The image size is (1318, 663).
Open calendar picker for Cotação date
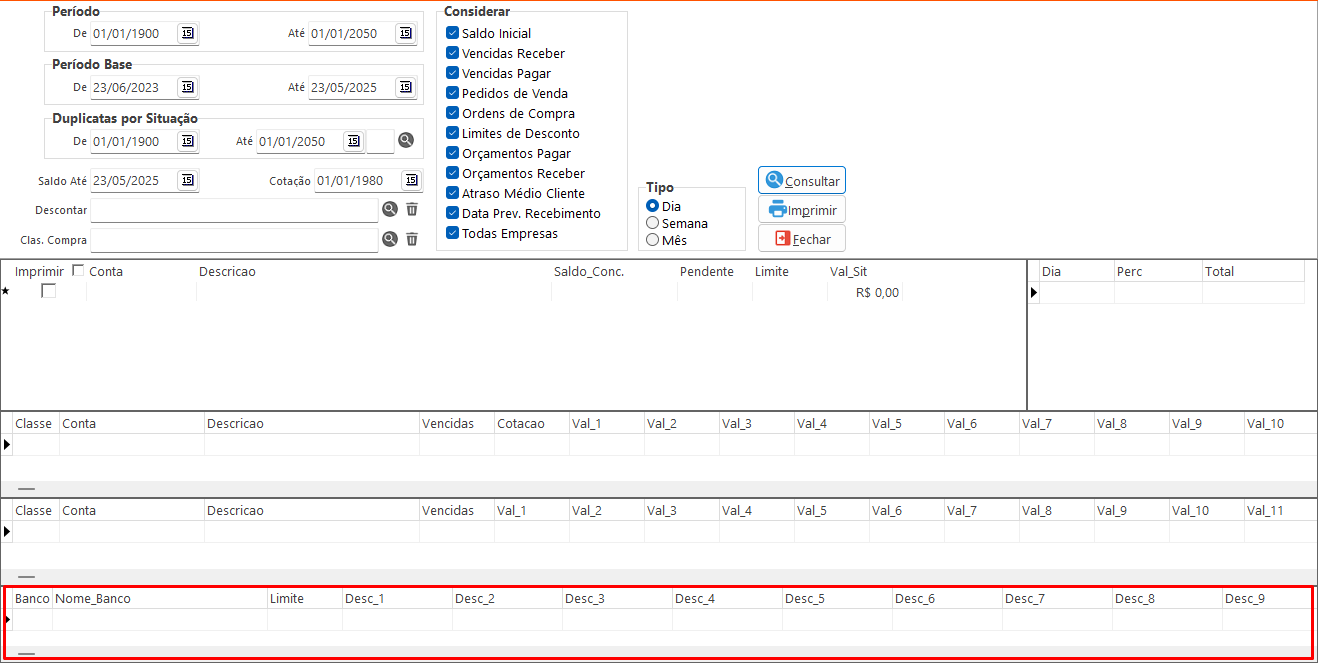(411, 181)
